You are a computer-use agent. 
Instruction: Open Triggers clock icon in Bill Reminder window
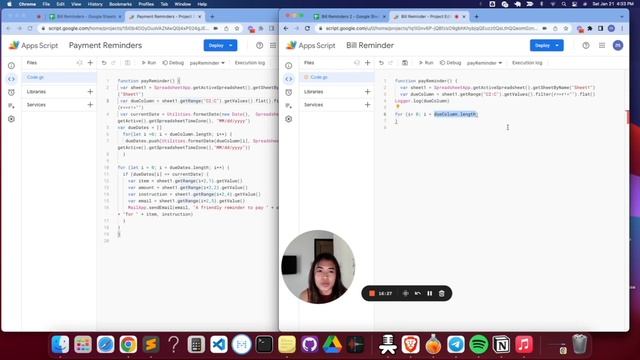click(289, 92)
